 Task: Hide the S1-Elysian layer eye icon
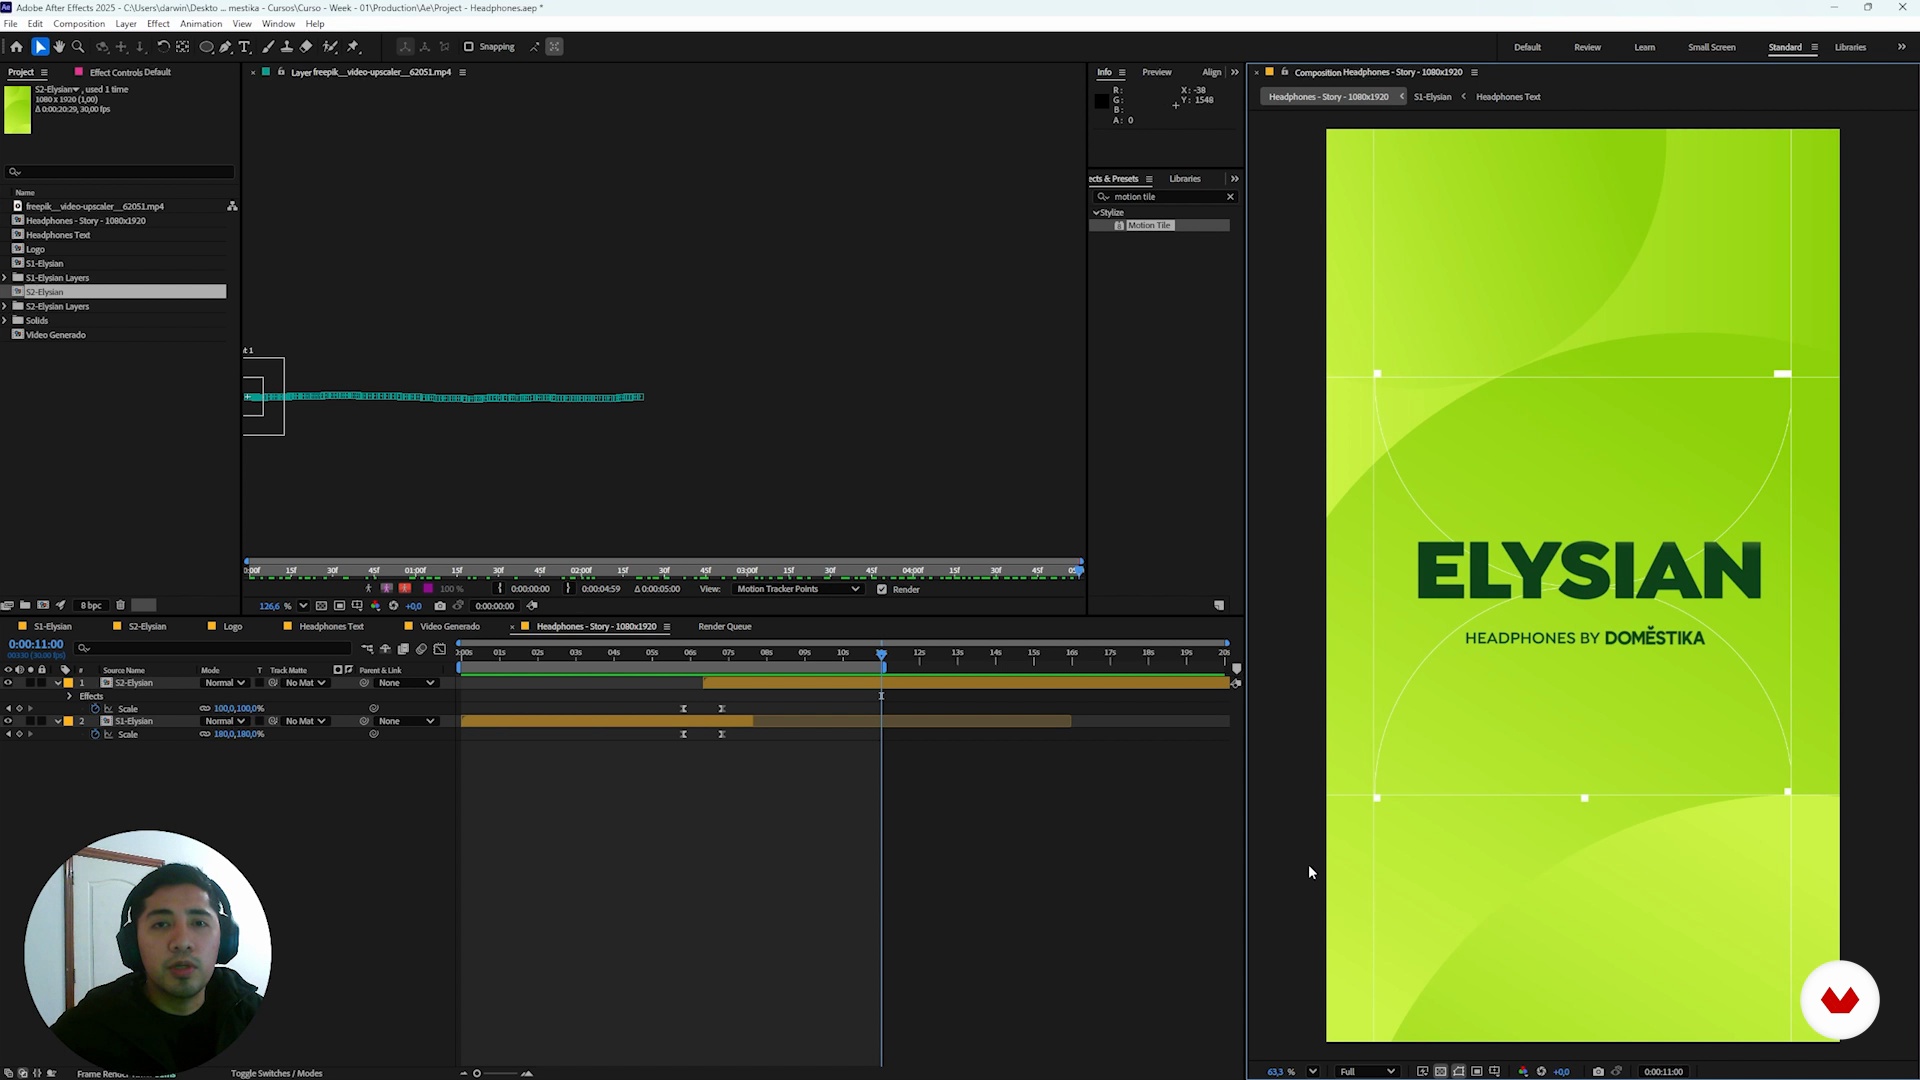coord(8,721)
